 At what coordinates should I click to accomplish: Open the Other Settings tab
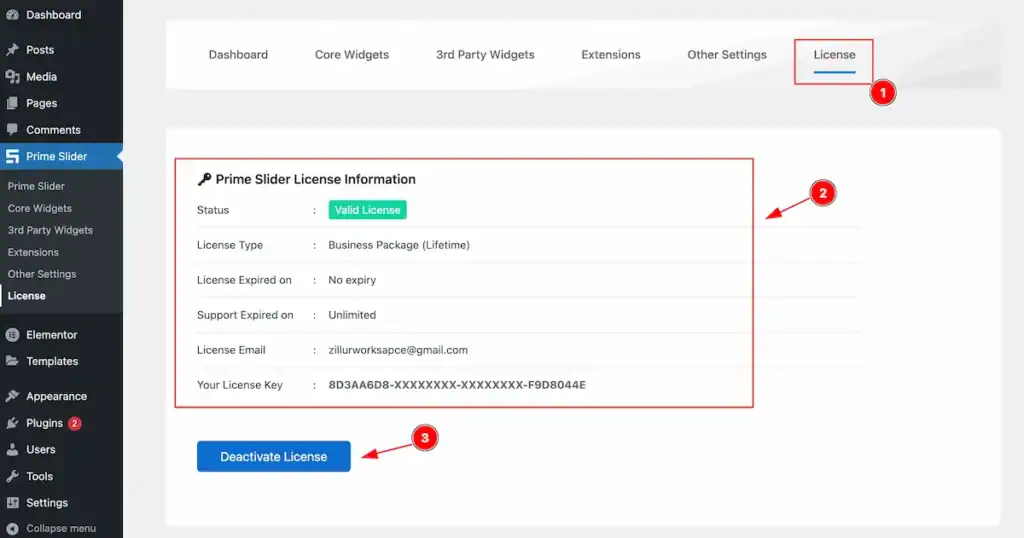tap(727, 55)
